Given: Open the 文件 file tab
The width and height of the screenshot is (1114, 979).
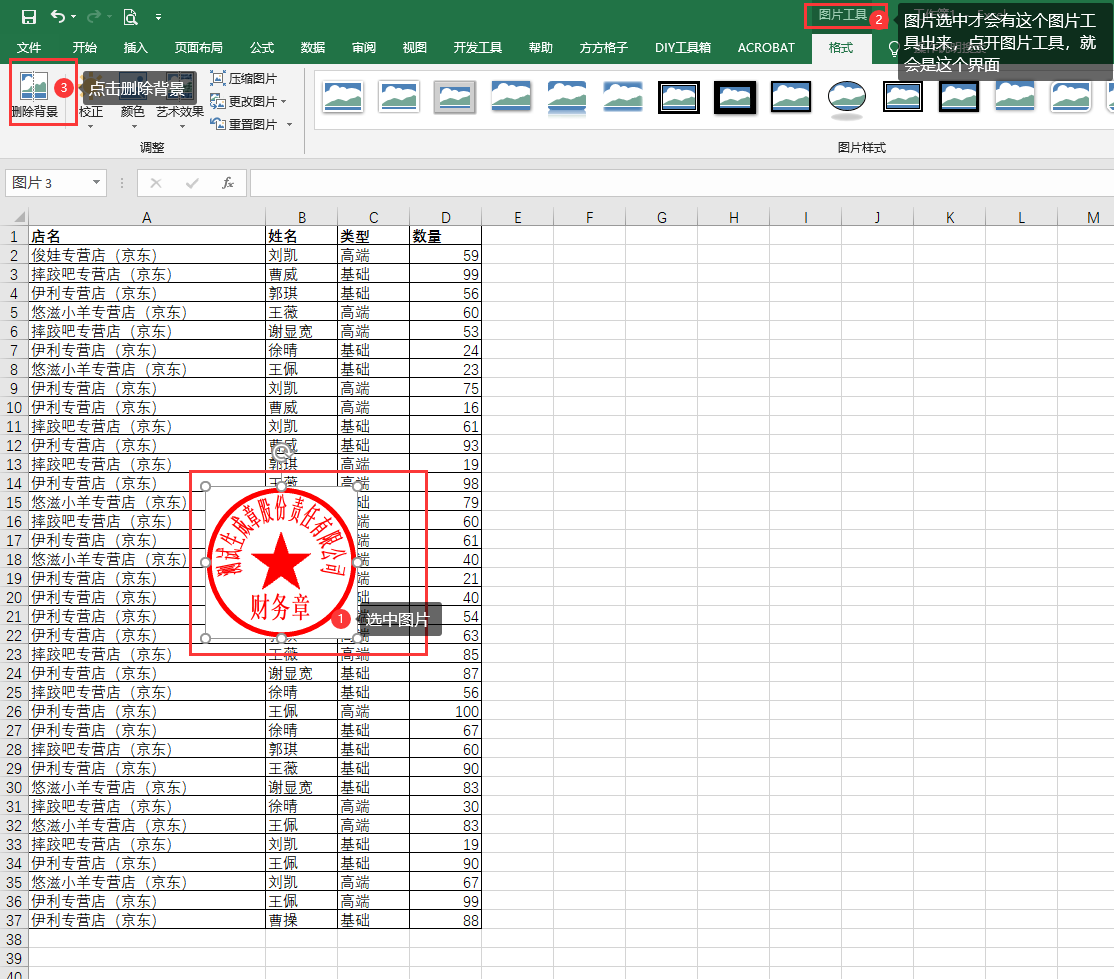Looking at the screenshot, I should [x=28, y=48].
